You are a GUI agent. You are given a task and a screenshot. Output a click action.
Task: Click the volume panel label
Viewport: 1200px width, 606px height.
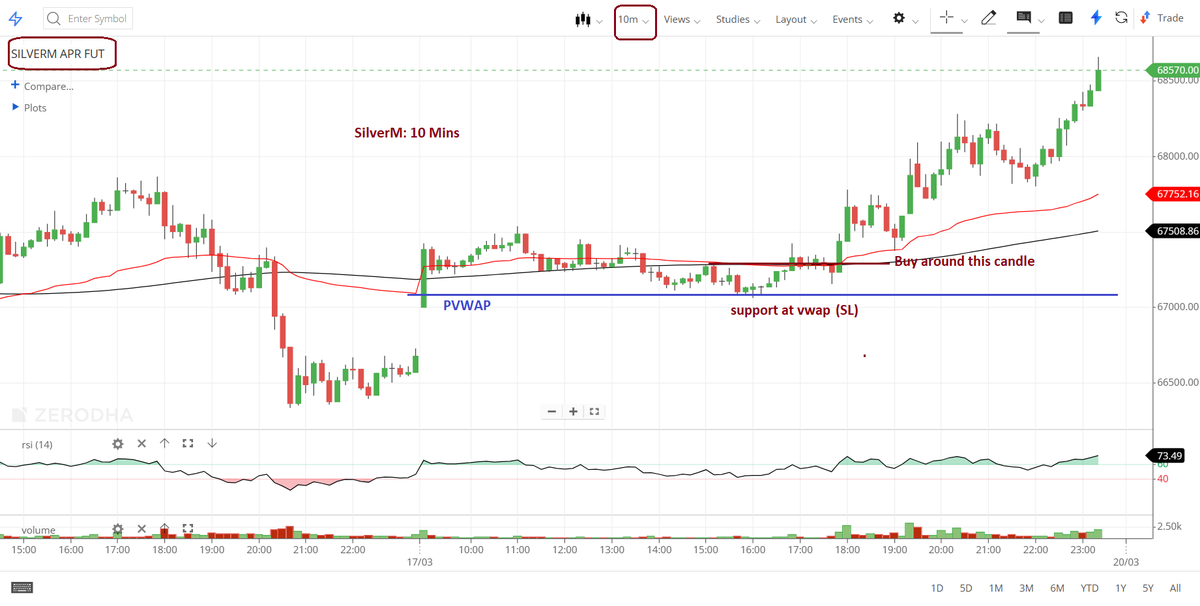[38, 530]
